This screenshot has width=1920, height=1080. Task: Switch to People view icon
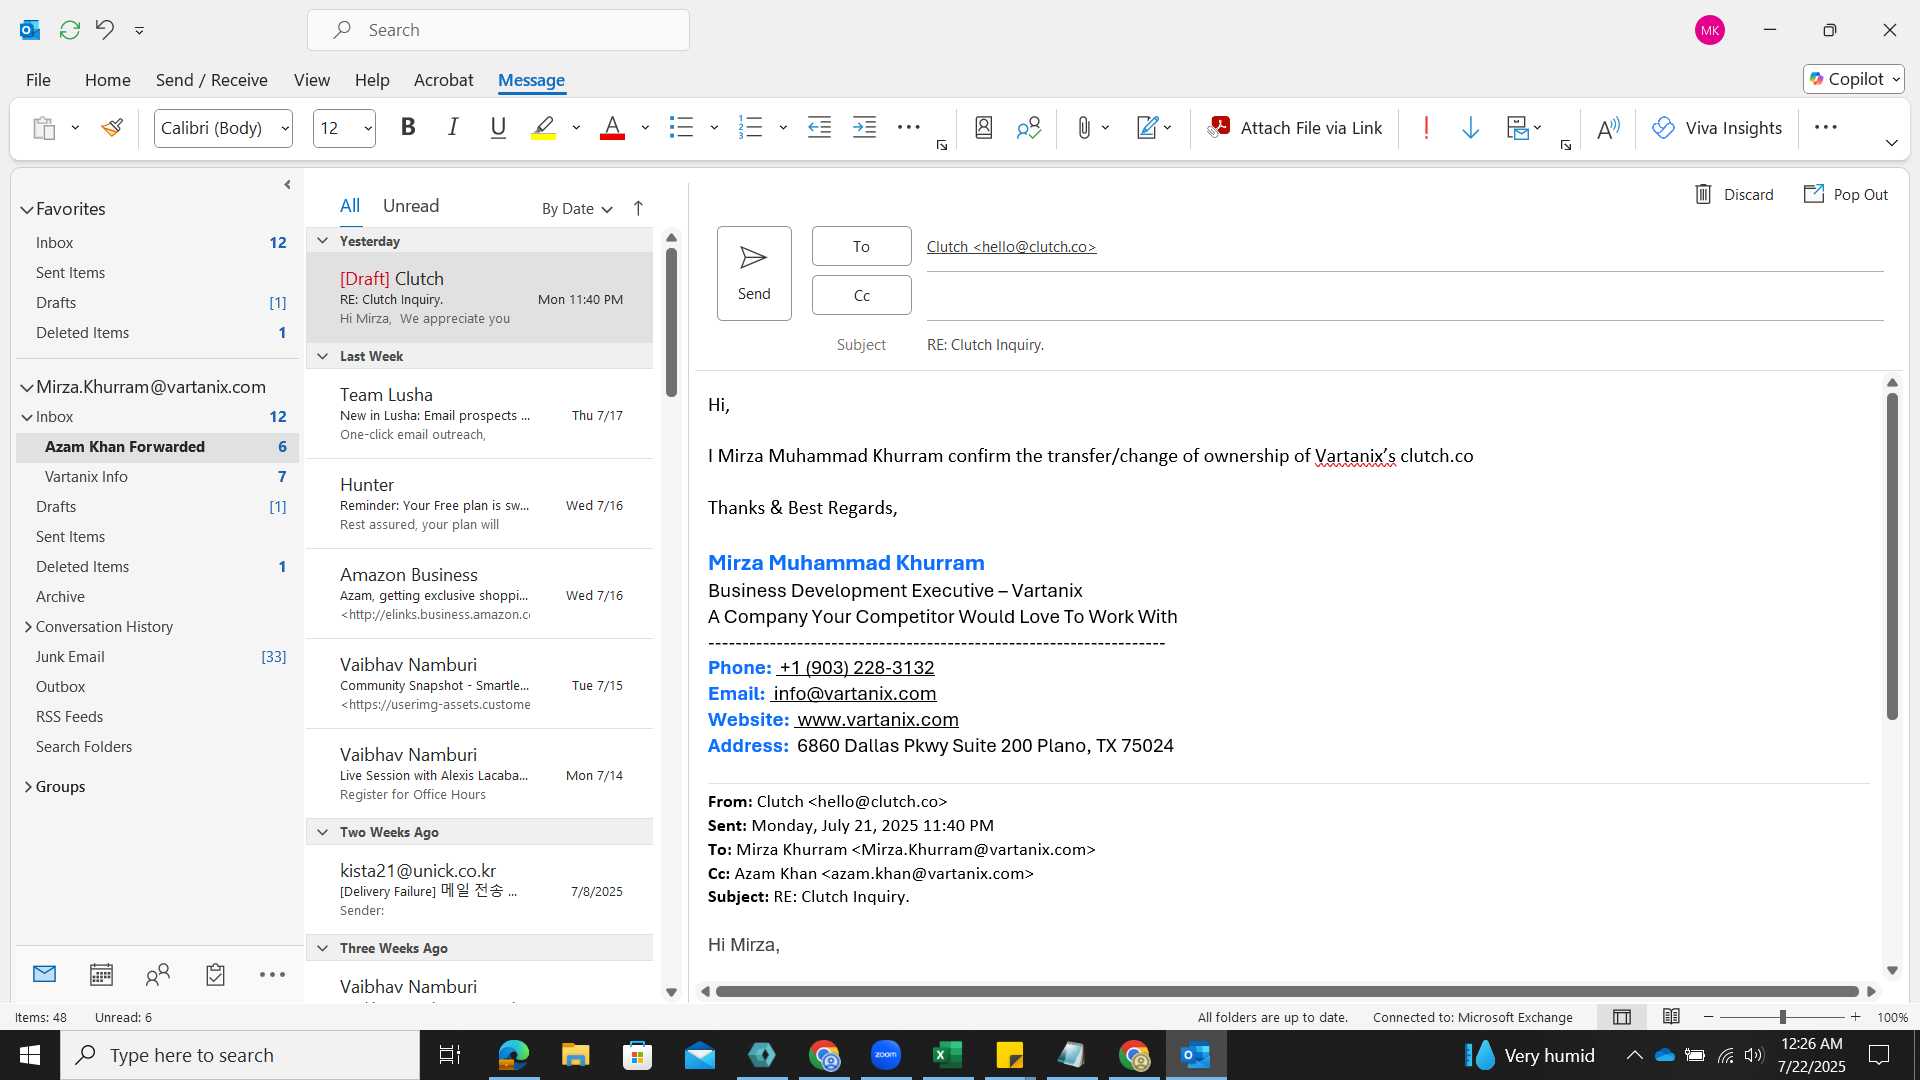(158, 974)
